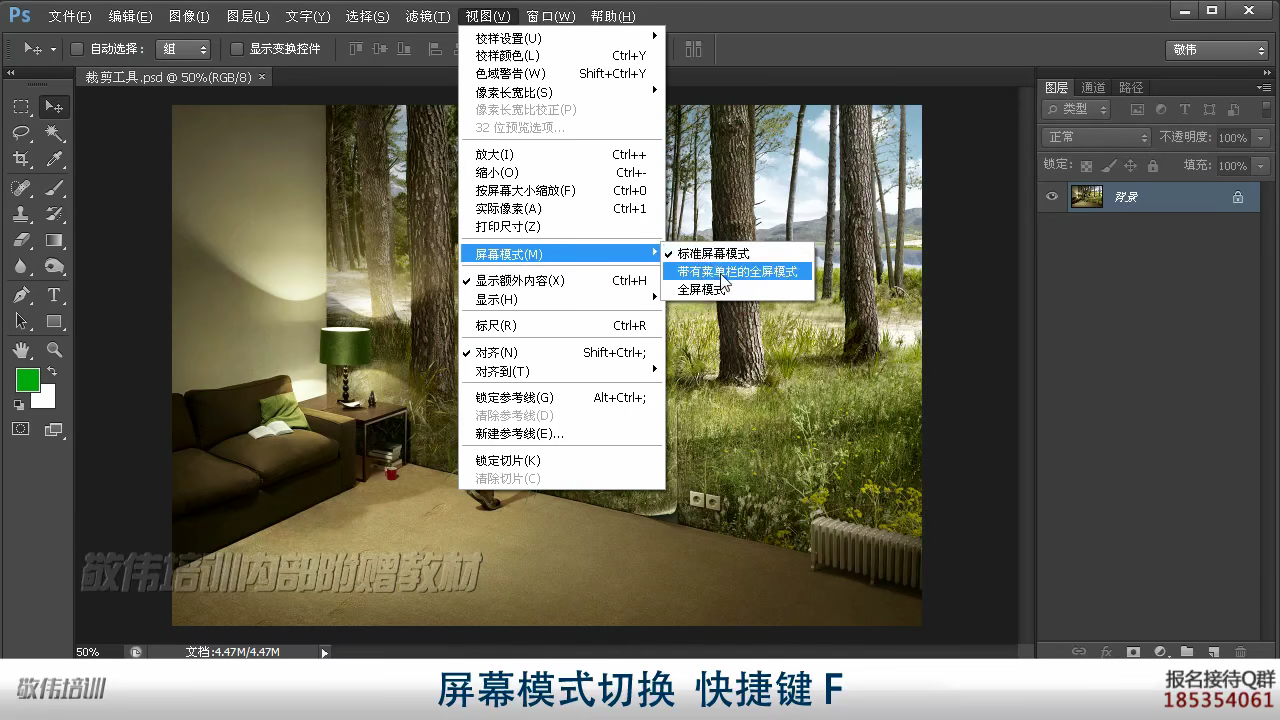The image size is (1280, 720).
Task: Click 标尺(R) in the View menu
Action: coord(561,326)
